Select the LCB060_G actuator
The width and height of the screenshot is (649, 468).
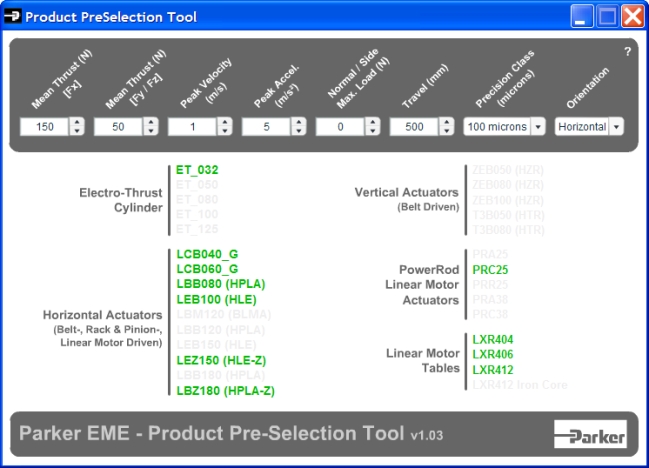[207, 269]
